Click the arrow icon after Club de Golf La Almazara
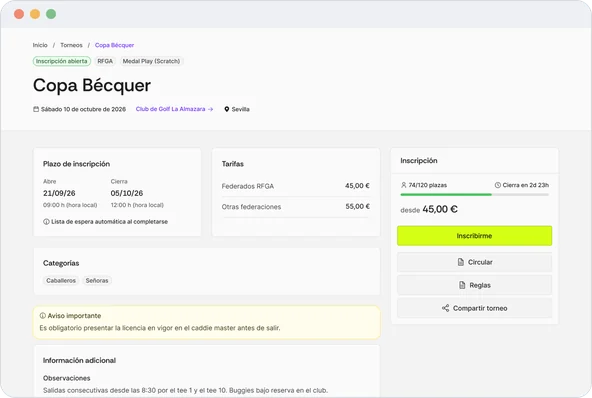Image resolution: width=592 pixels, height=398 pixels. pyautogui.click(x=211, y=109)
